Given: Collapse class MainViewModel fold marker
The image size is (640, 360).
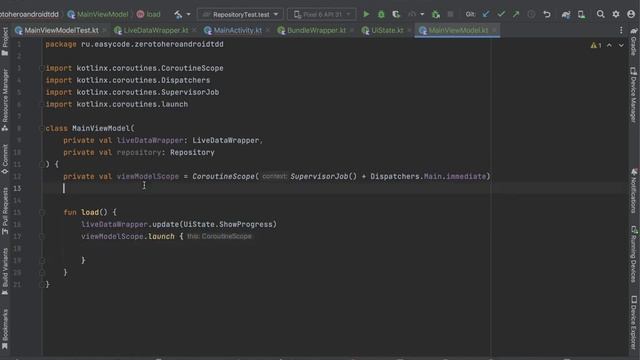Looking at the screenshot, I should pyautogui.click(x=42, y=128).
